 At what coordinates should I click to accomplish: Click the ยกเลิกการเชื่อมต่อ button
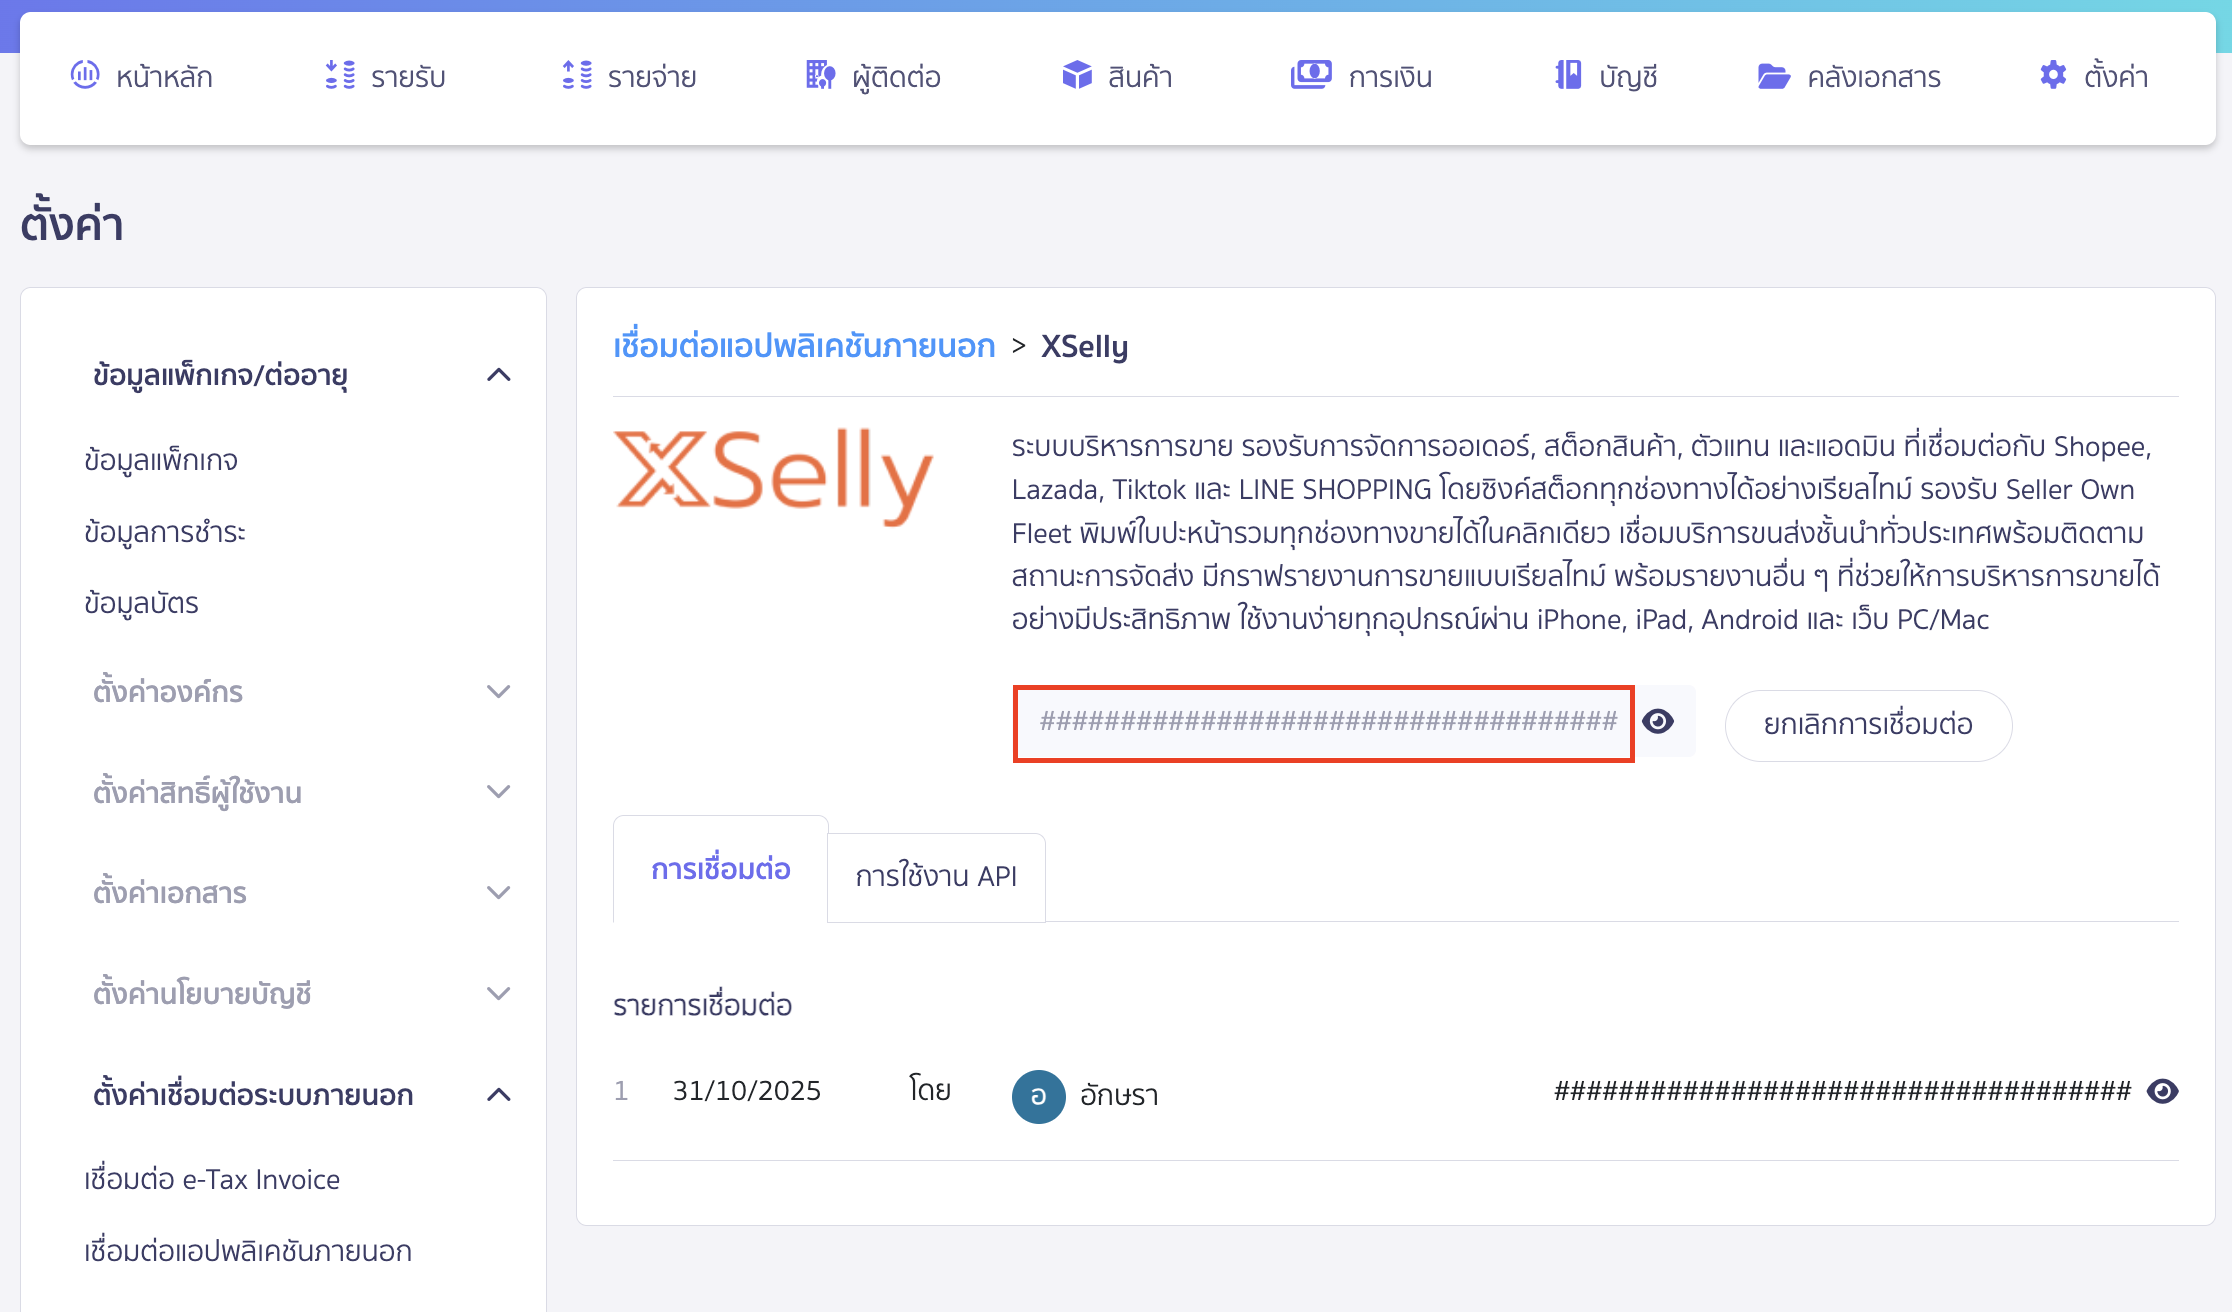(x=1867, y=725)
